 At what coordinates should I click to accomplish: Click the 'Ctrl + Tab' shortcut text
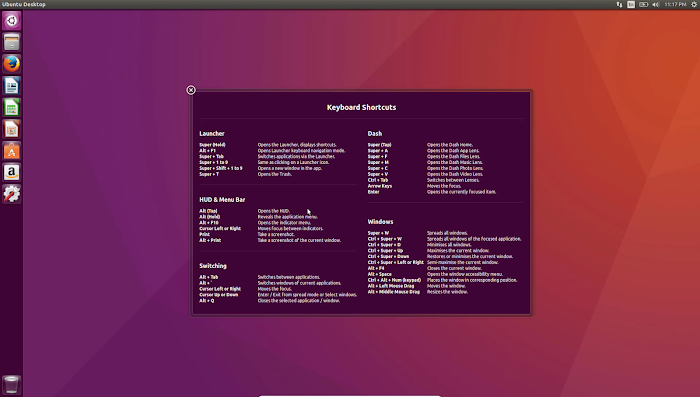(378, 180)
